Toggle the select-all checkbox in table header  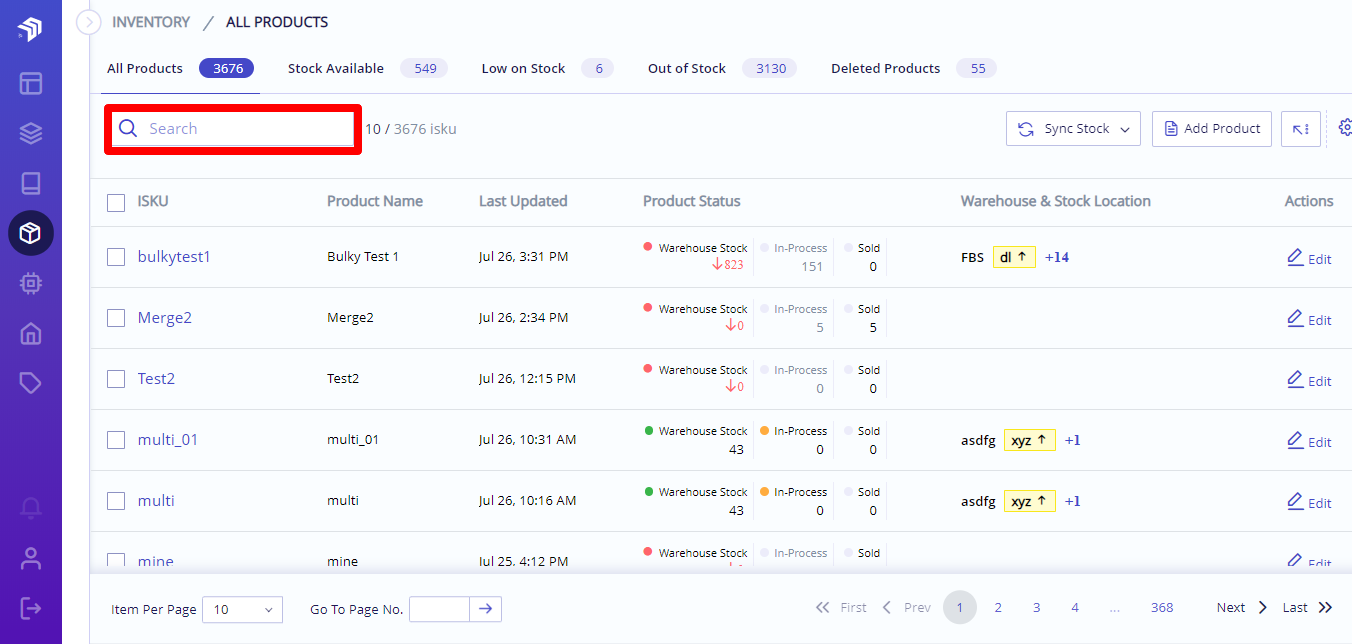[115, 201]
